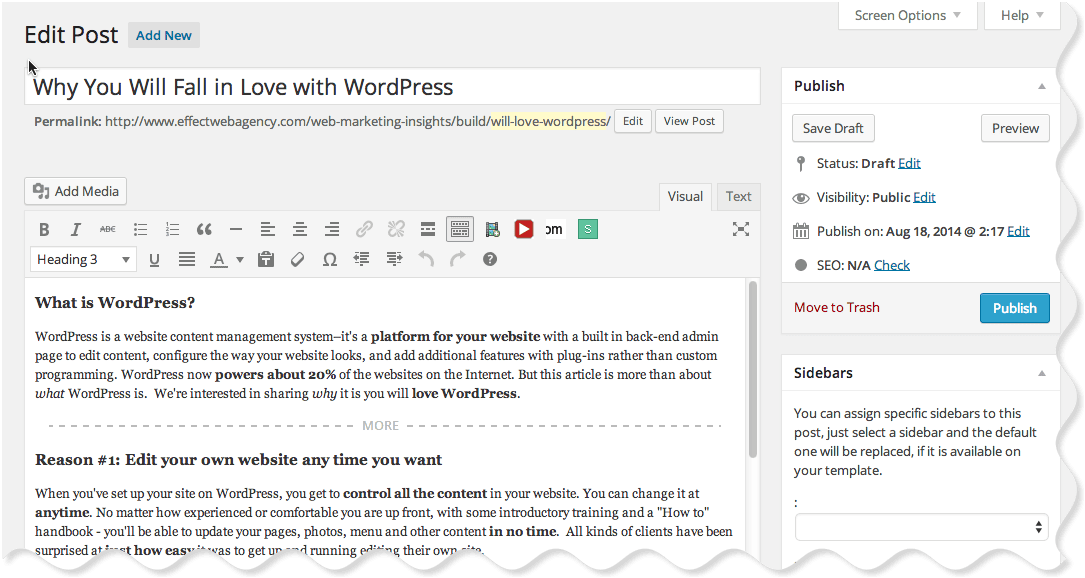Click the highlighted permalink slug 'will-love-wordpress'
This screenshot has width=1085, height=578.
click(549, 121)
